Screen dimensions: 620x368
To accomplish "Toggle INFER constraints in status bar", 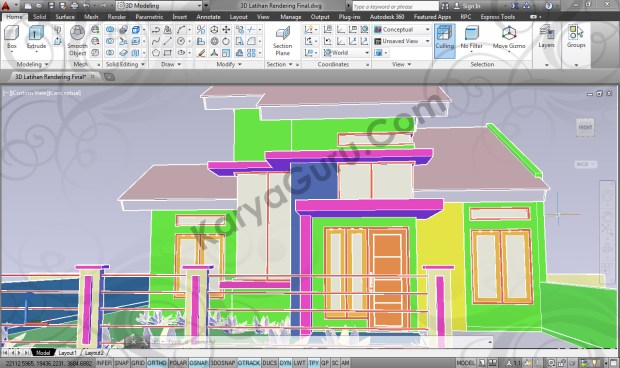I will (x=104, y=363).
